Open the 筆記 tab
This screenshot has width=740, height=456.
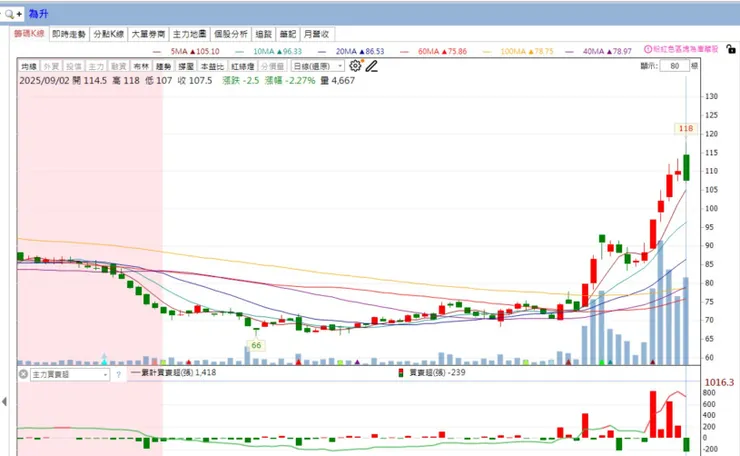click(x=287, y=34)
